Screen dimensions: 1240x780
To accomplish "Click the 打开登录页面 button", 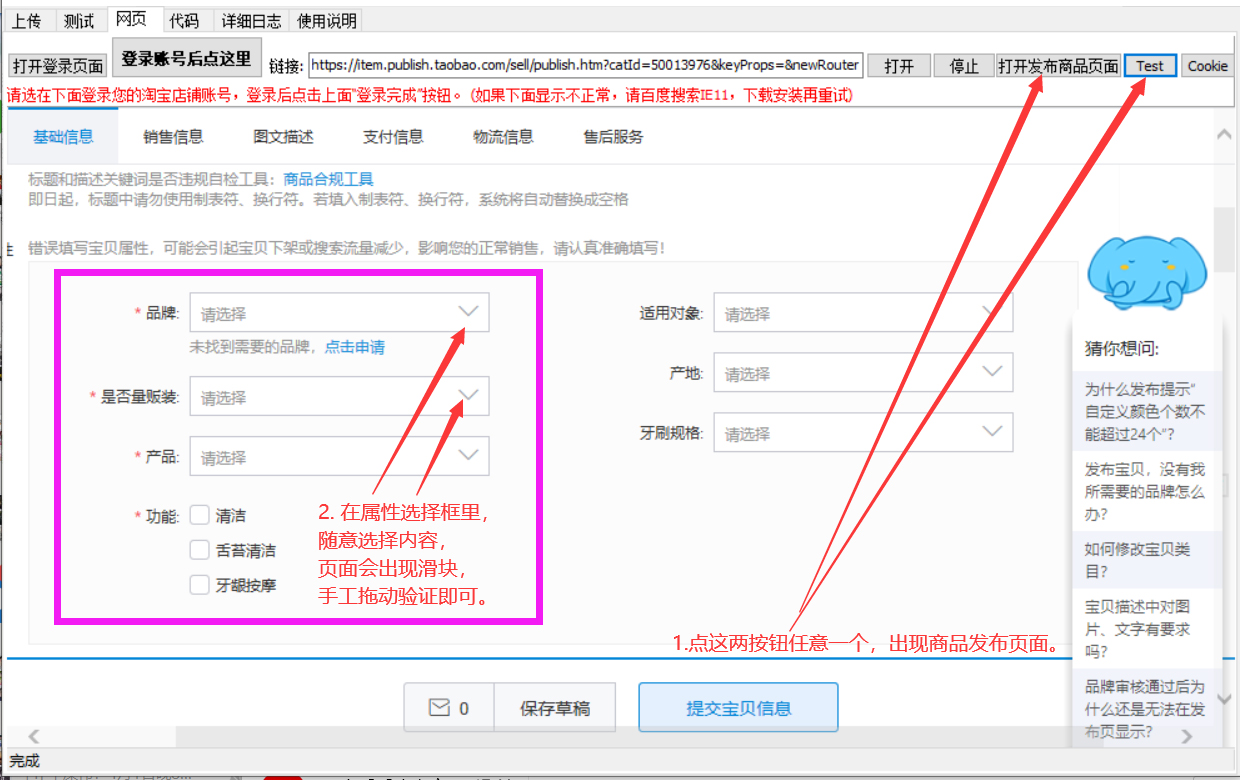I will click(58, 66).
